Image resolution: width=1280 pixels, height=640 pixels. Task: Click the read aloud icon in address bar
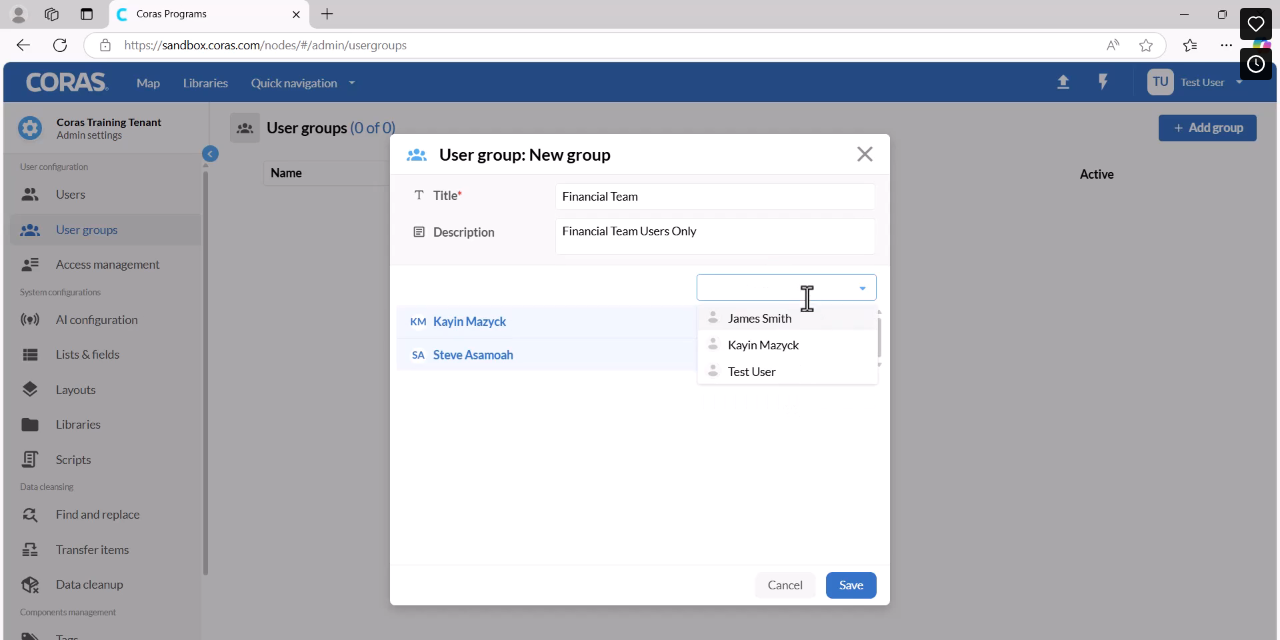1113,45
